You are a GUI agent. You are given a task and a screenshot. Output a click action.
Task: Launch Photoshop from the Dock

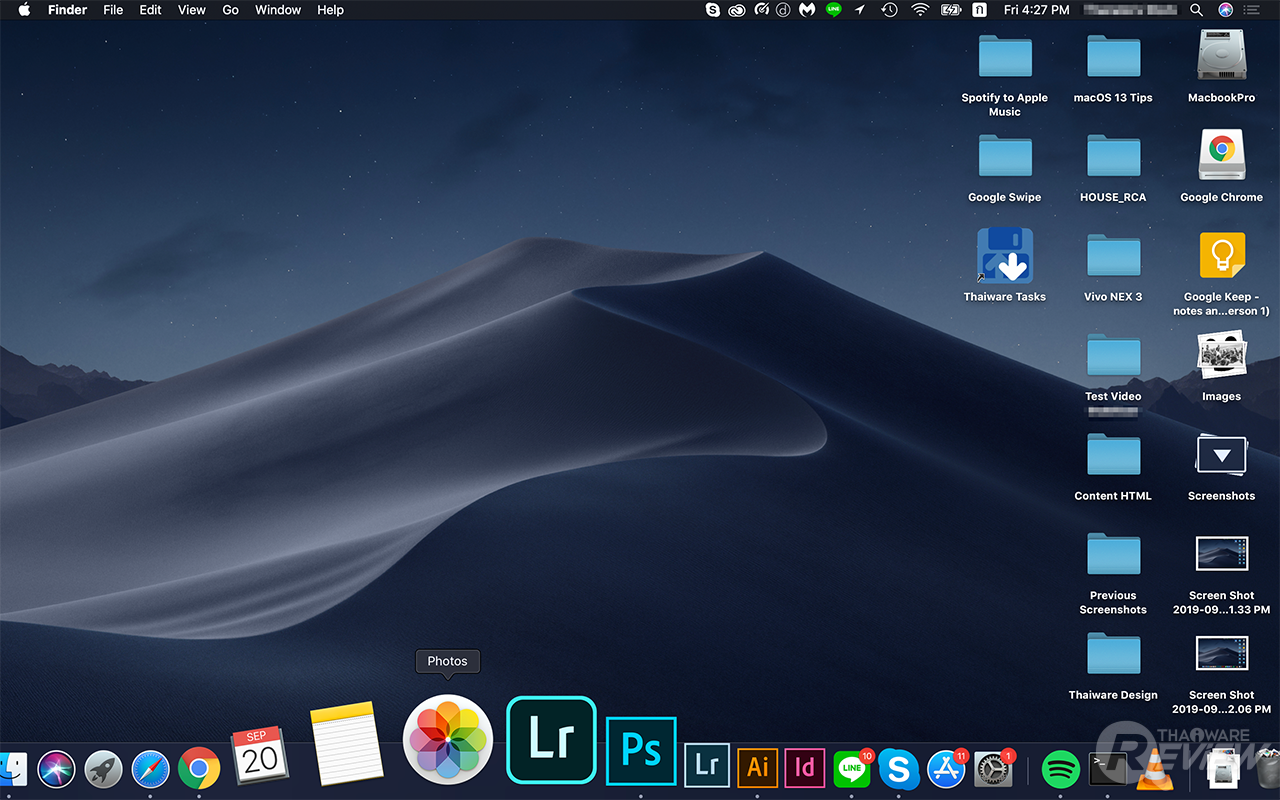point(641,752)
